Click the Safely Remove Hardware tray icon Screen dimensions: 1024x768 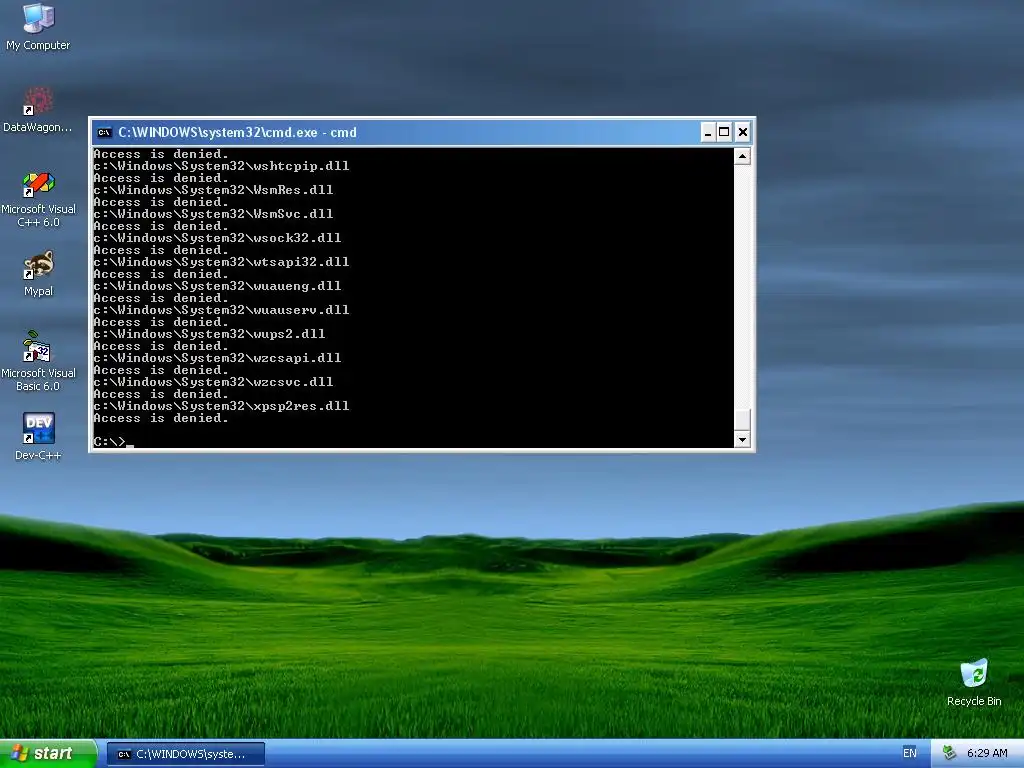point(950,754)
